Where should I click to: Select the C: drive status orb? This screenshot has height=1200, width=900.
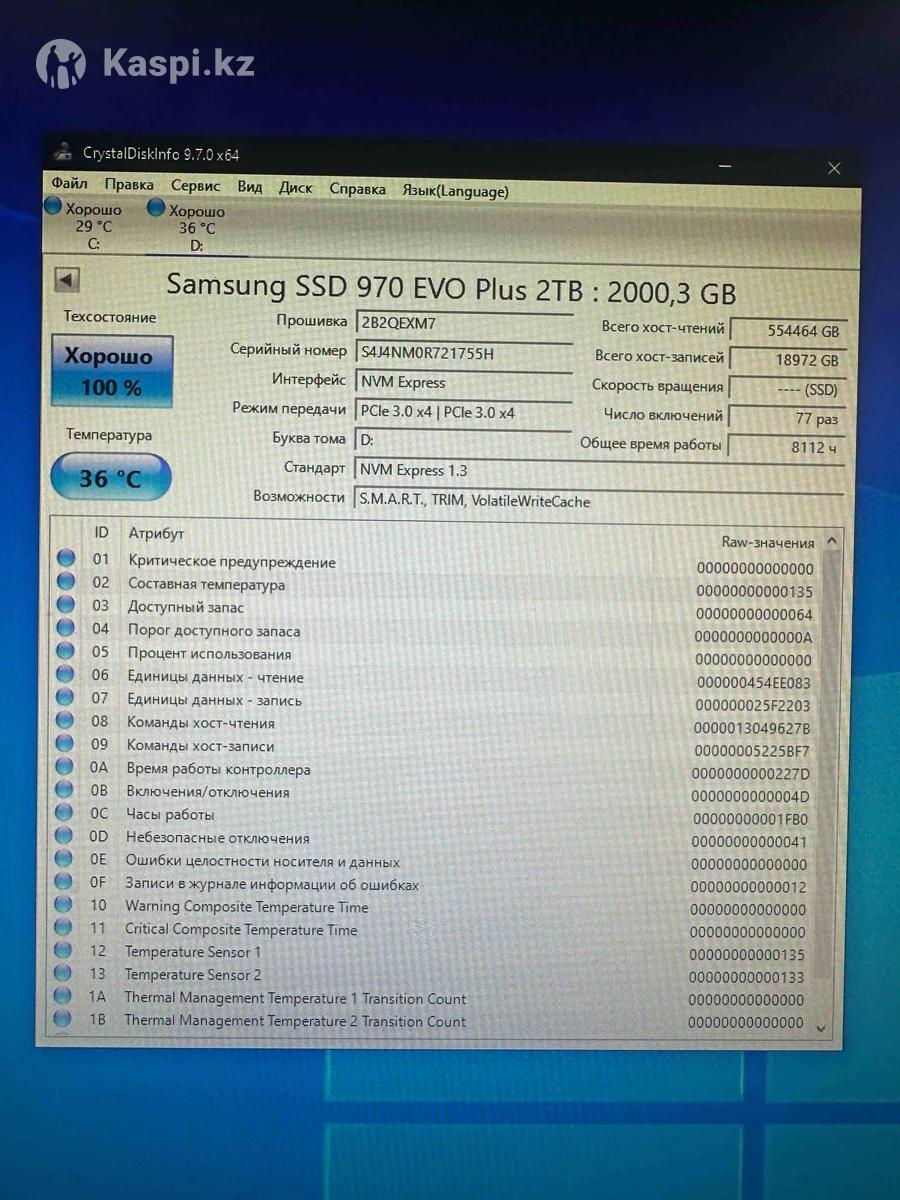pos(54,208)
